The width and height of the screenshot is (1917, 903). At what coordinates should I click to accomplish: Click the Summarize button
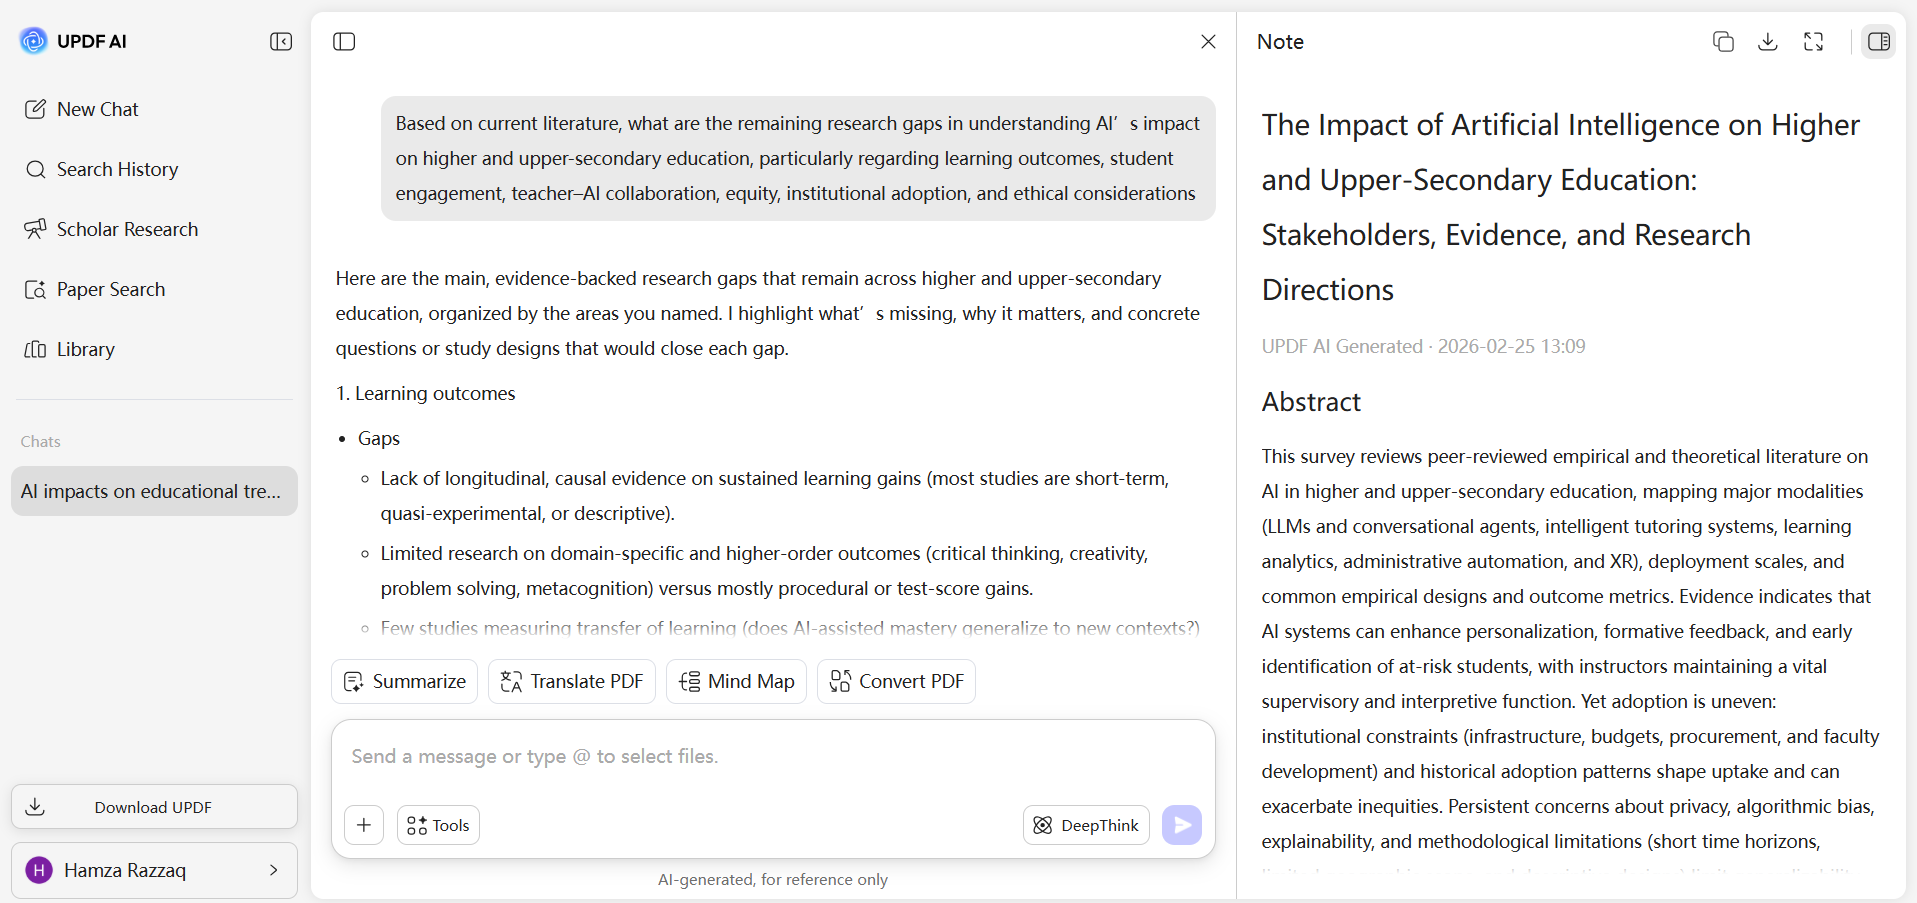coord(404,681)
